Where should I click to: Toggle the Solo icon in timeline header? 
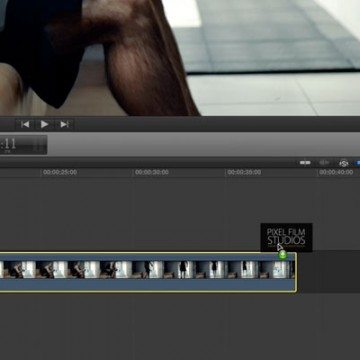click(x=344, y=163)
